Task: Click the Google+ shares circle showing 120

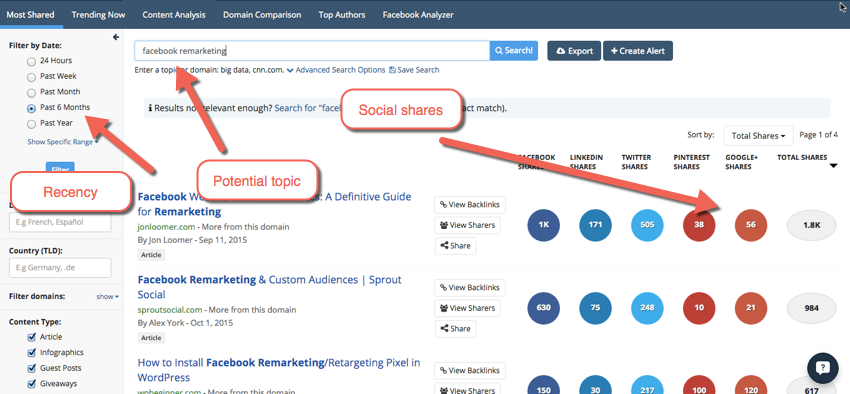Action: point(751,385)
